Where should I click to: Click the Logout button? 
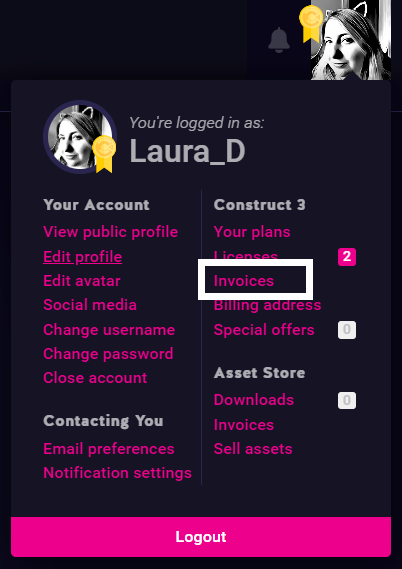201,537
